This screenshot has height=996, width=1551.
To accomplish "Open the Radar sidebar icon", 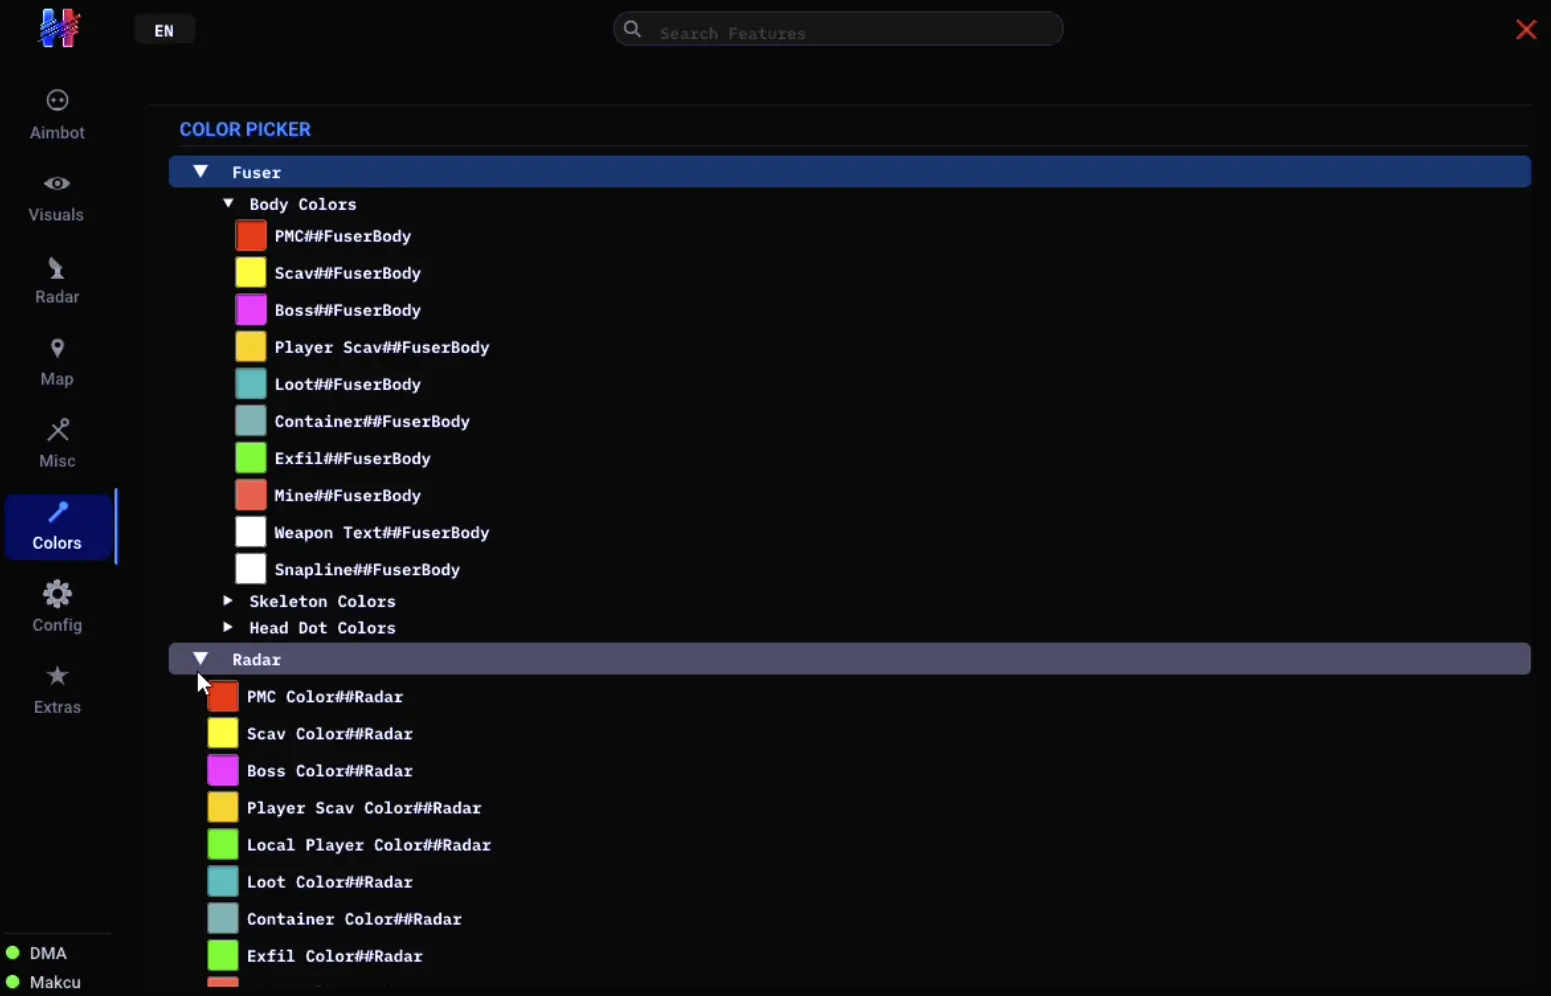I will (x=57, y=268).
